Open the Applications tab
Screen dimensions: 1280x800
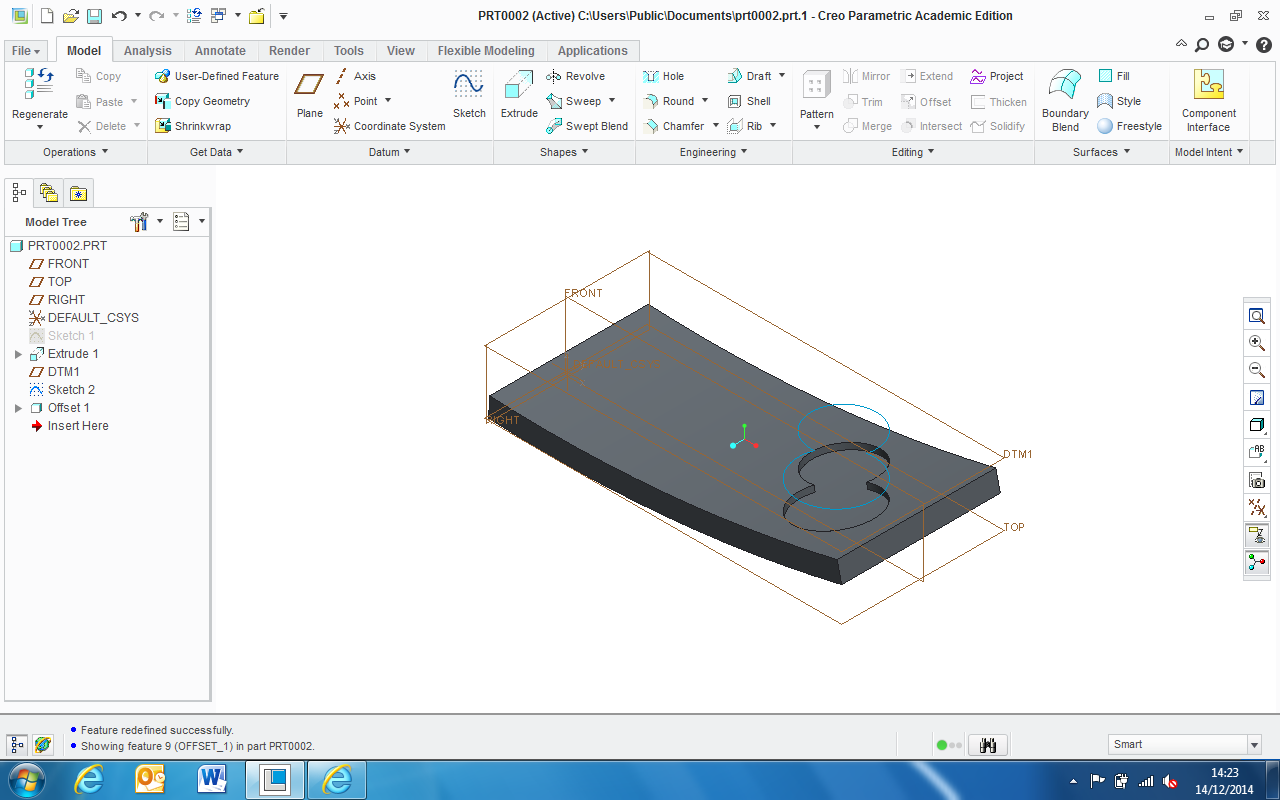(593, 51)
